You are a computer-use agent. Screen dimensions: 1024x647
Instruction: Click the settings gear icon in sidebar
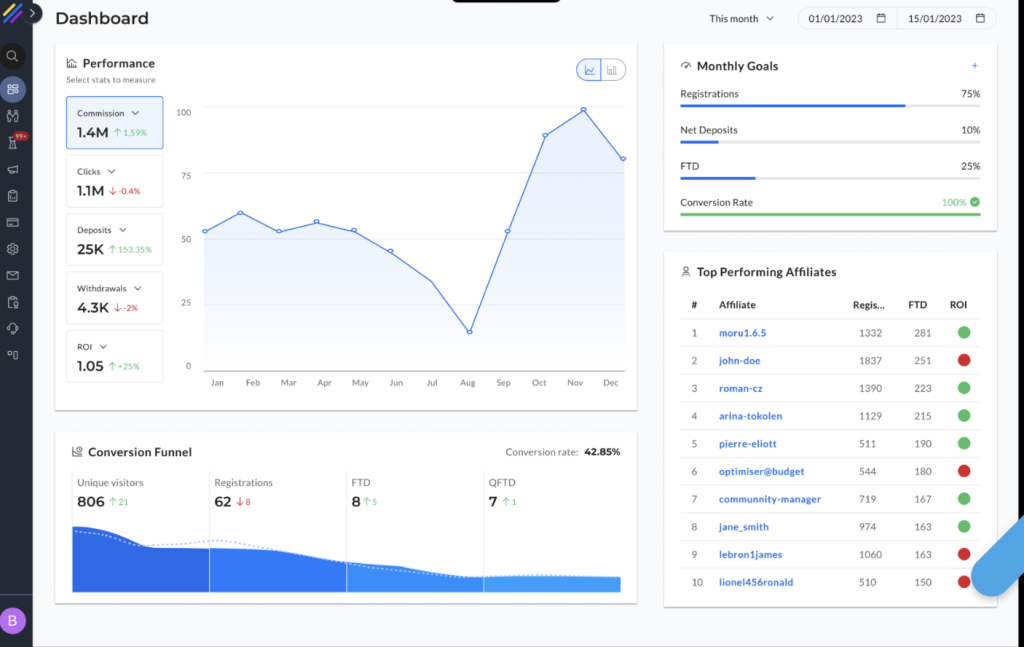click(x=13, y=249)
